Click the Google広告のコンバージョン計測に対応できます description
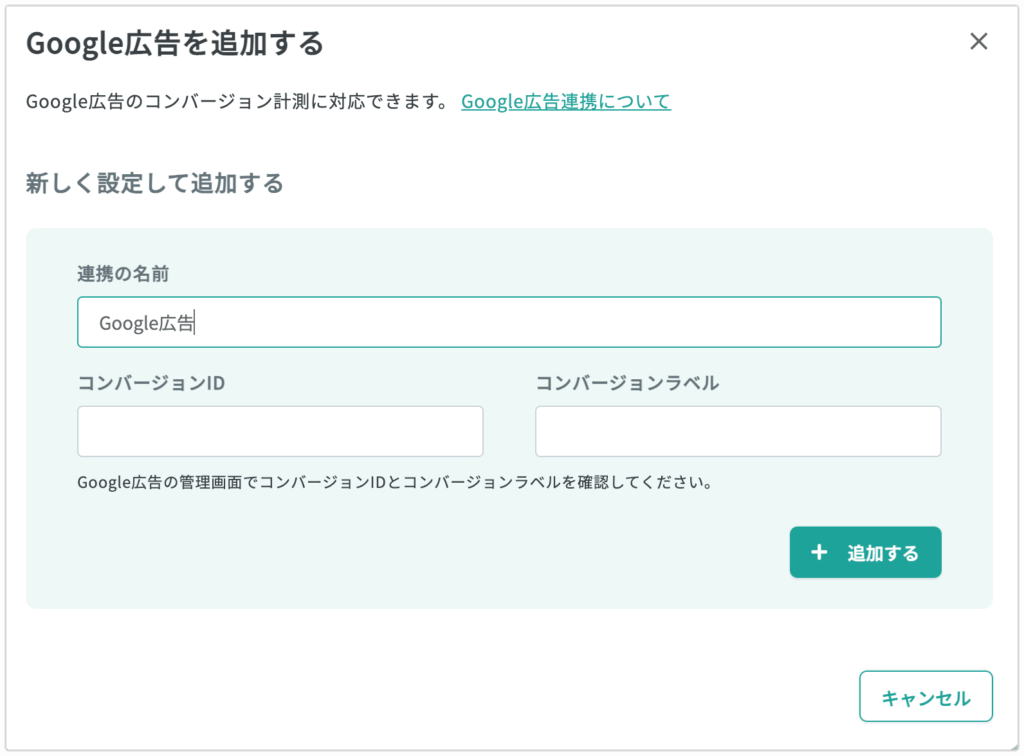 (238, 102)
